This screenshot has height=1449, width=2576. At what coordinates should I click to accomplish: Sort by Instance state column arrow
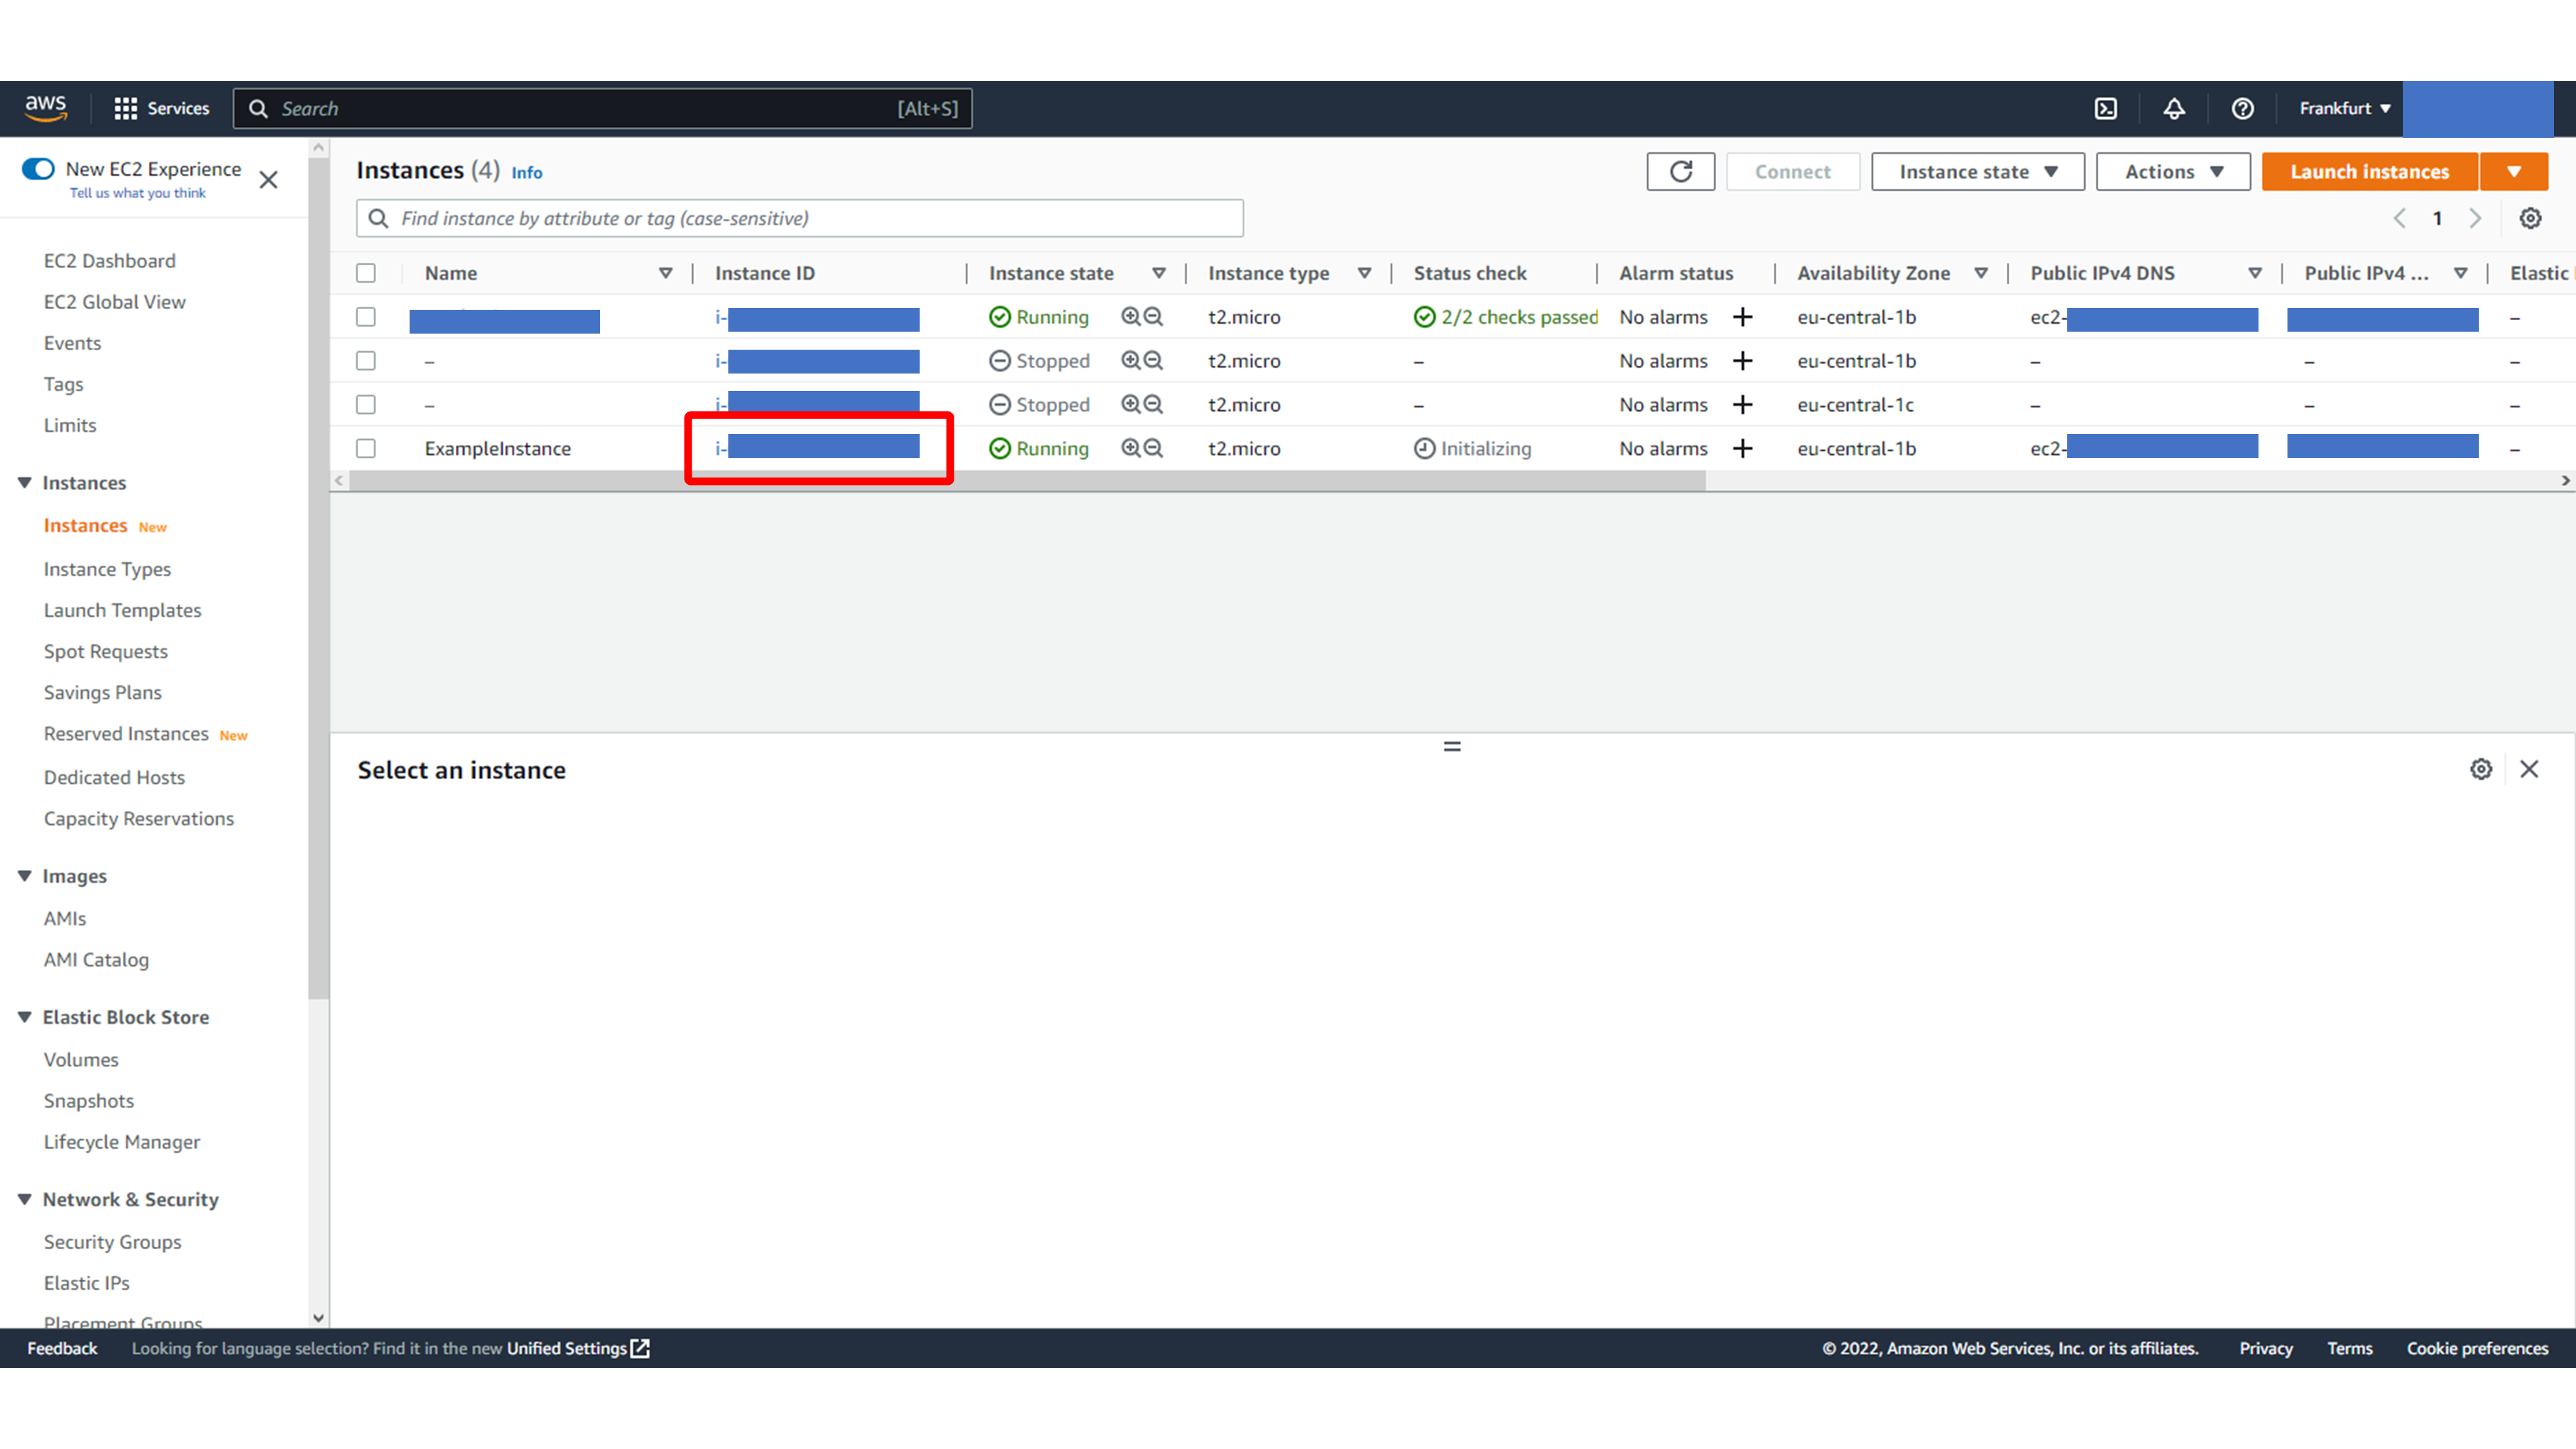click(x=1158, y=273)
